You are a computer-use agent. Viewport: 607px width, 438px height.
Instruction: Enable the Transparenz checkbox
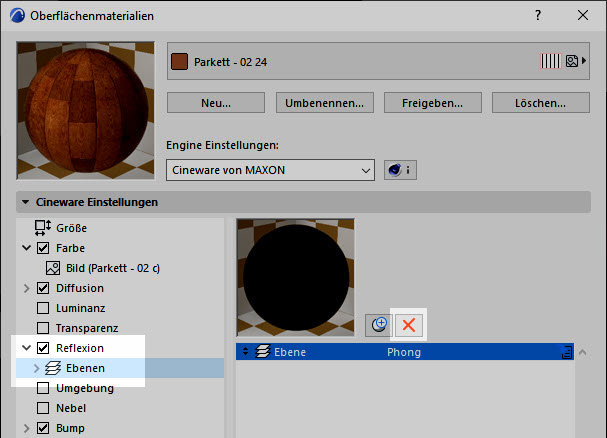[43, 328]
